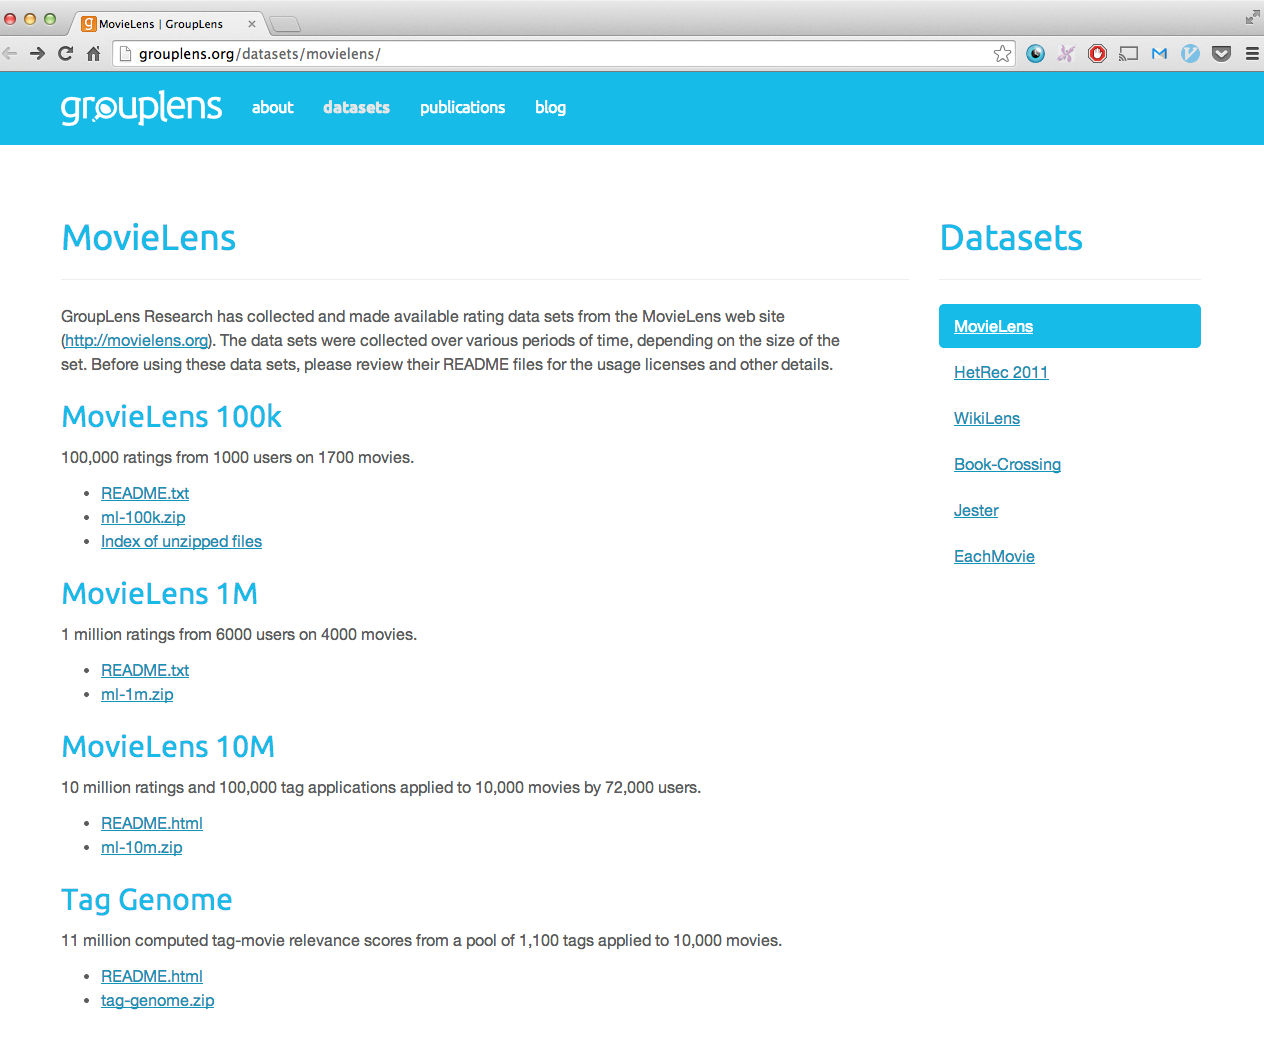Download ml-1m.zip
Image resolution: width=1264 pixels, height=1050 pixels.
pyautogui.click(x=137, y=694)
